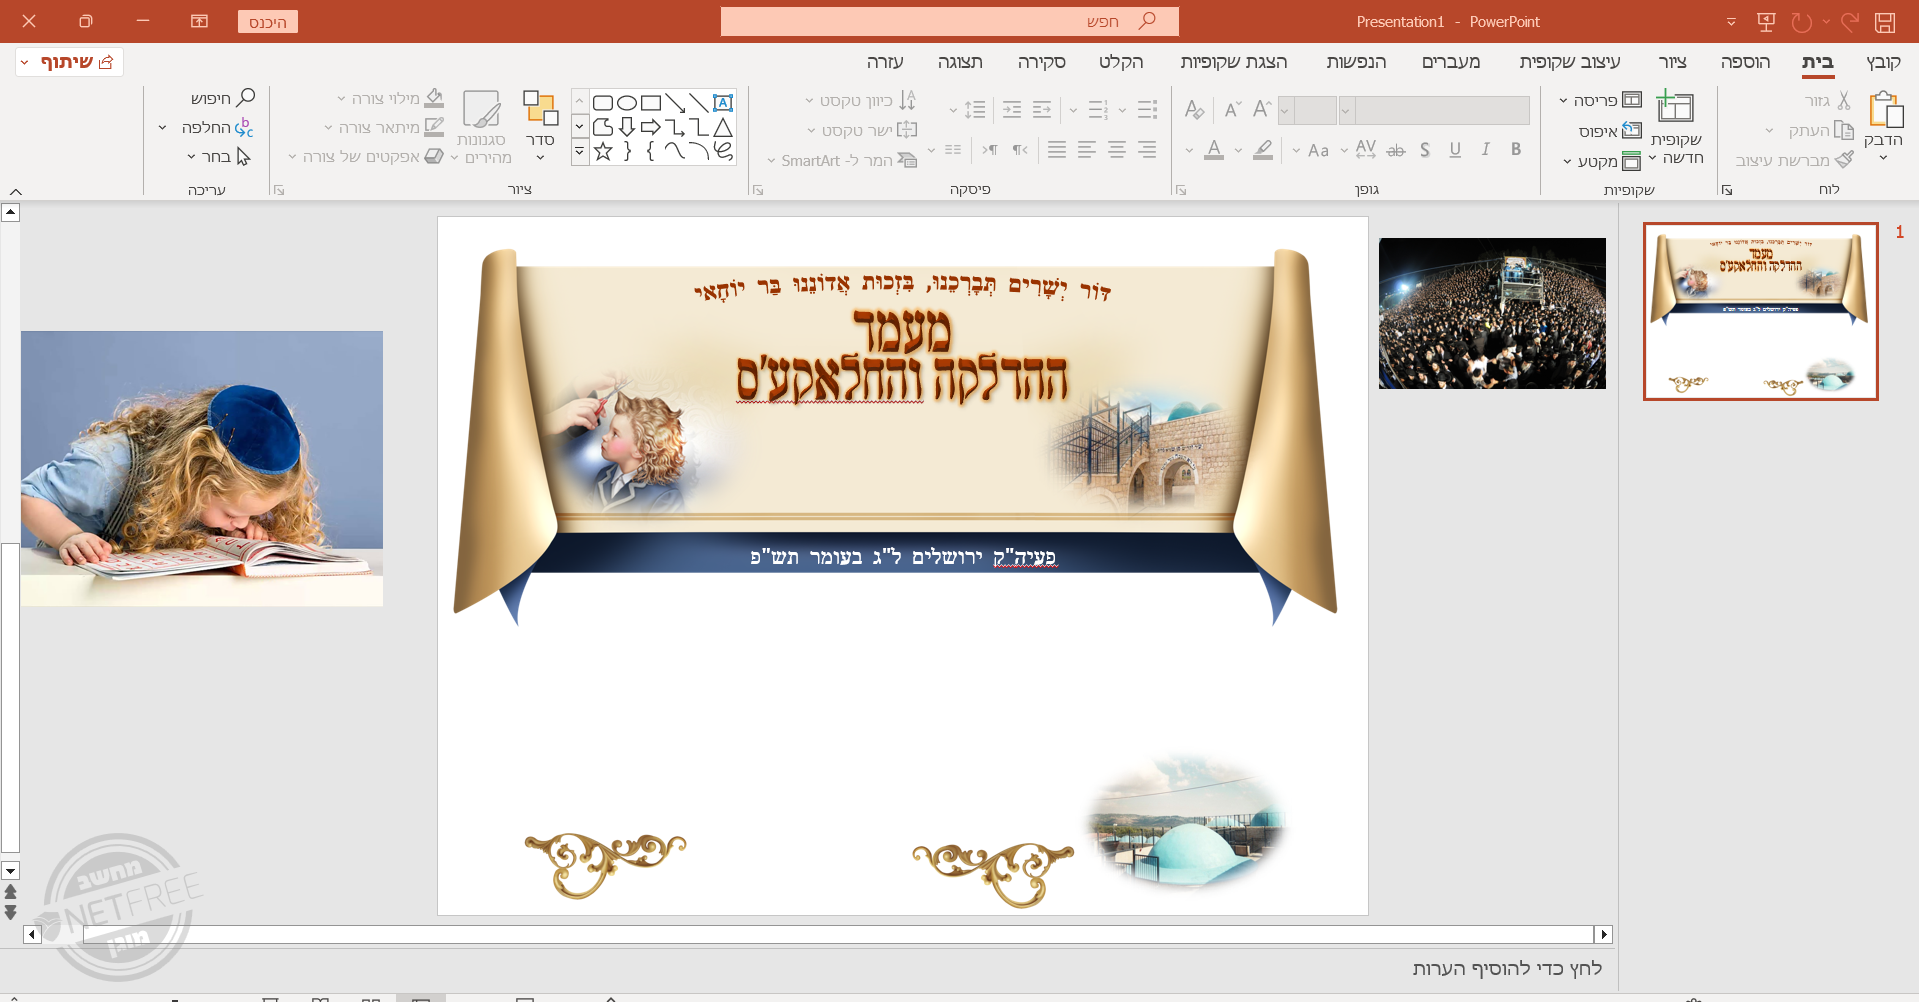Click Shape Outline (מיתאר צורה) button
The width and height of the screenshot is (1919, 1002).
point(384,127)
